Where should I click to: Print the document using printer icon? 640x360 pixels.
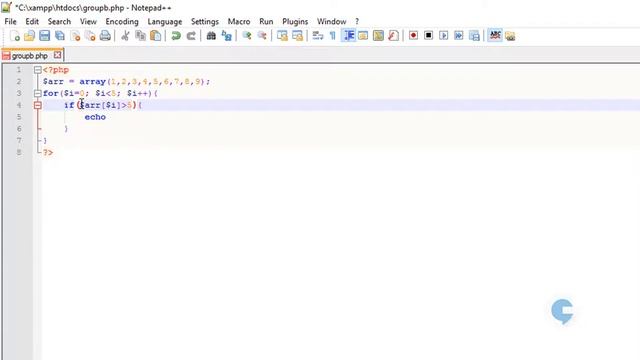point(105,36)
